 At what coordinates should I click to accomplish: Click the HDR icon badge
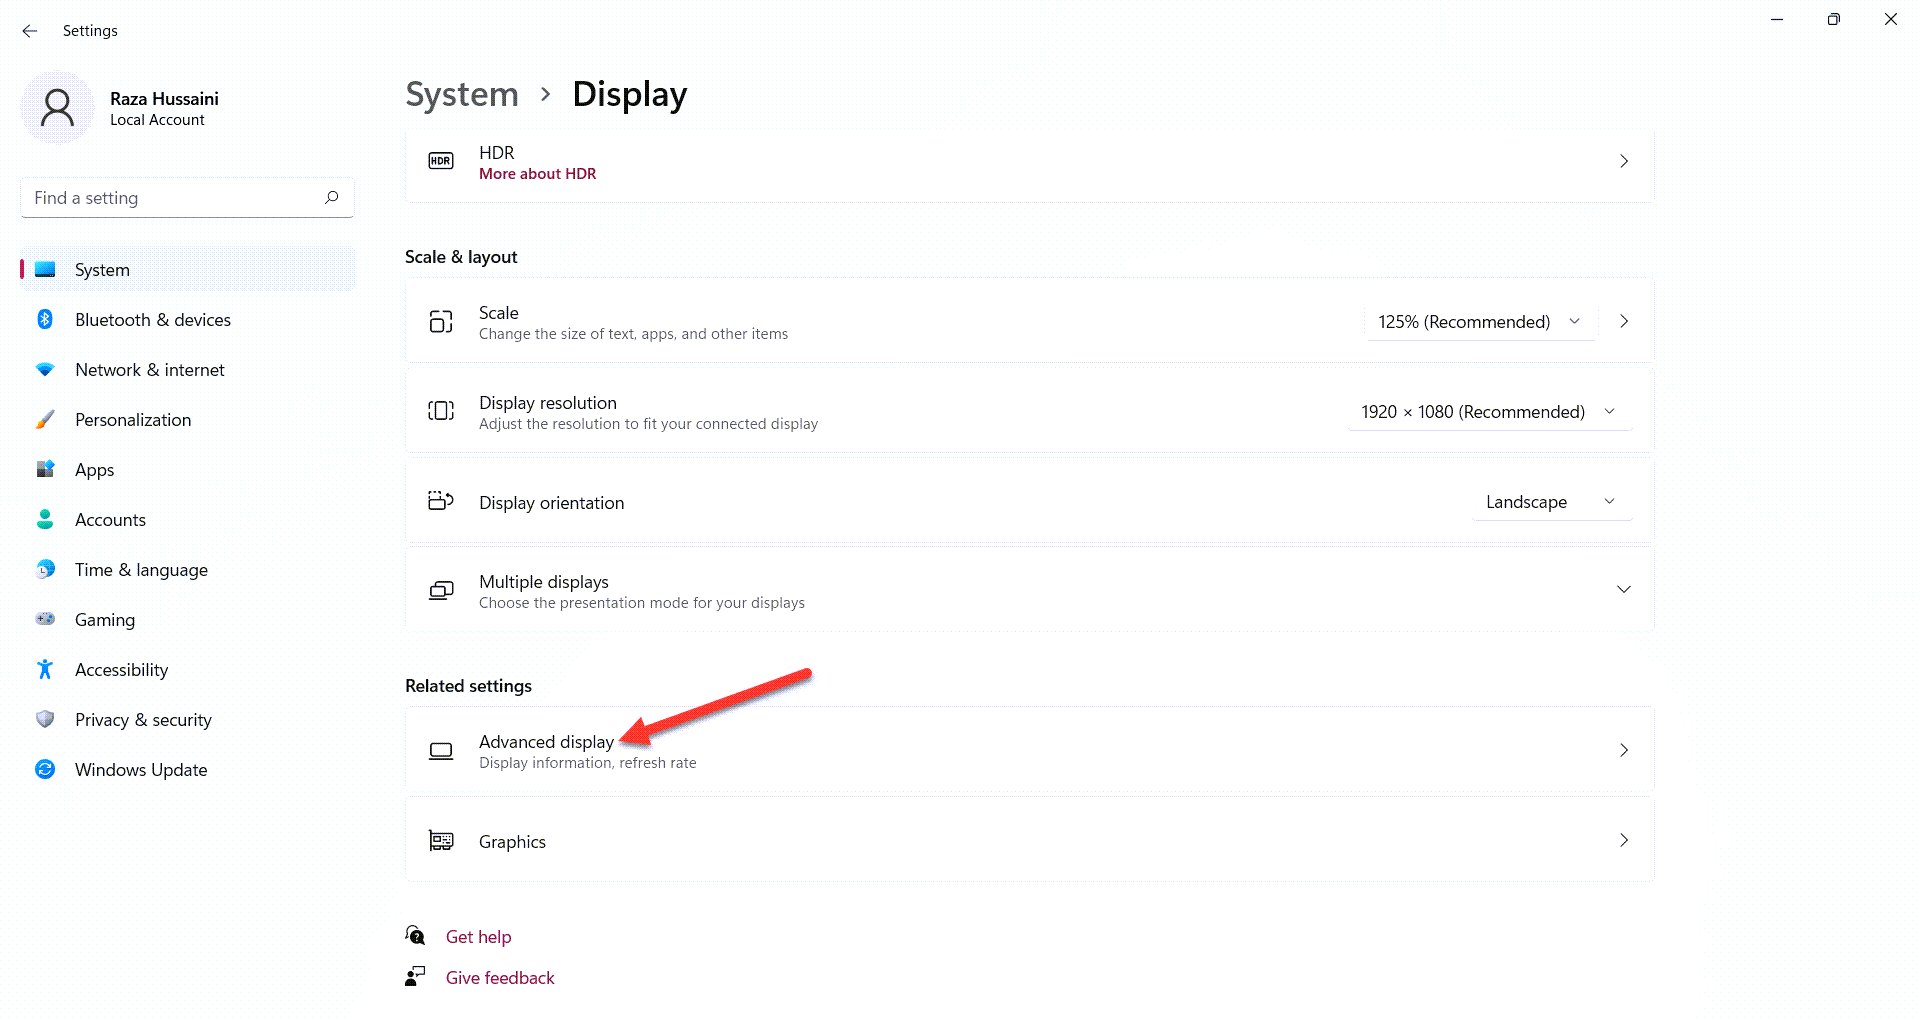[x=441, y=161]
